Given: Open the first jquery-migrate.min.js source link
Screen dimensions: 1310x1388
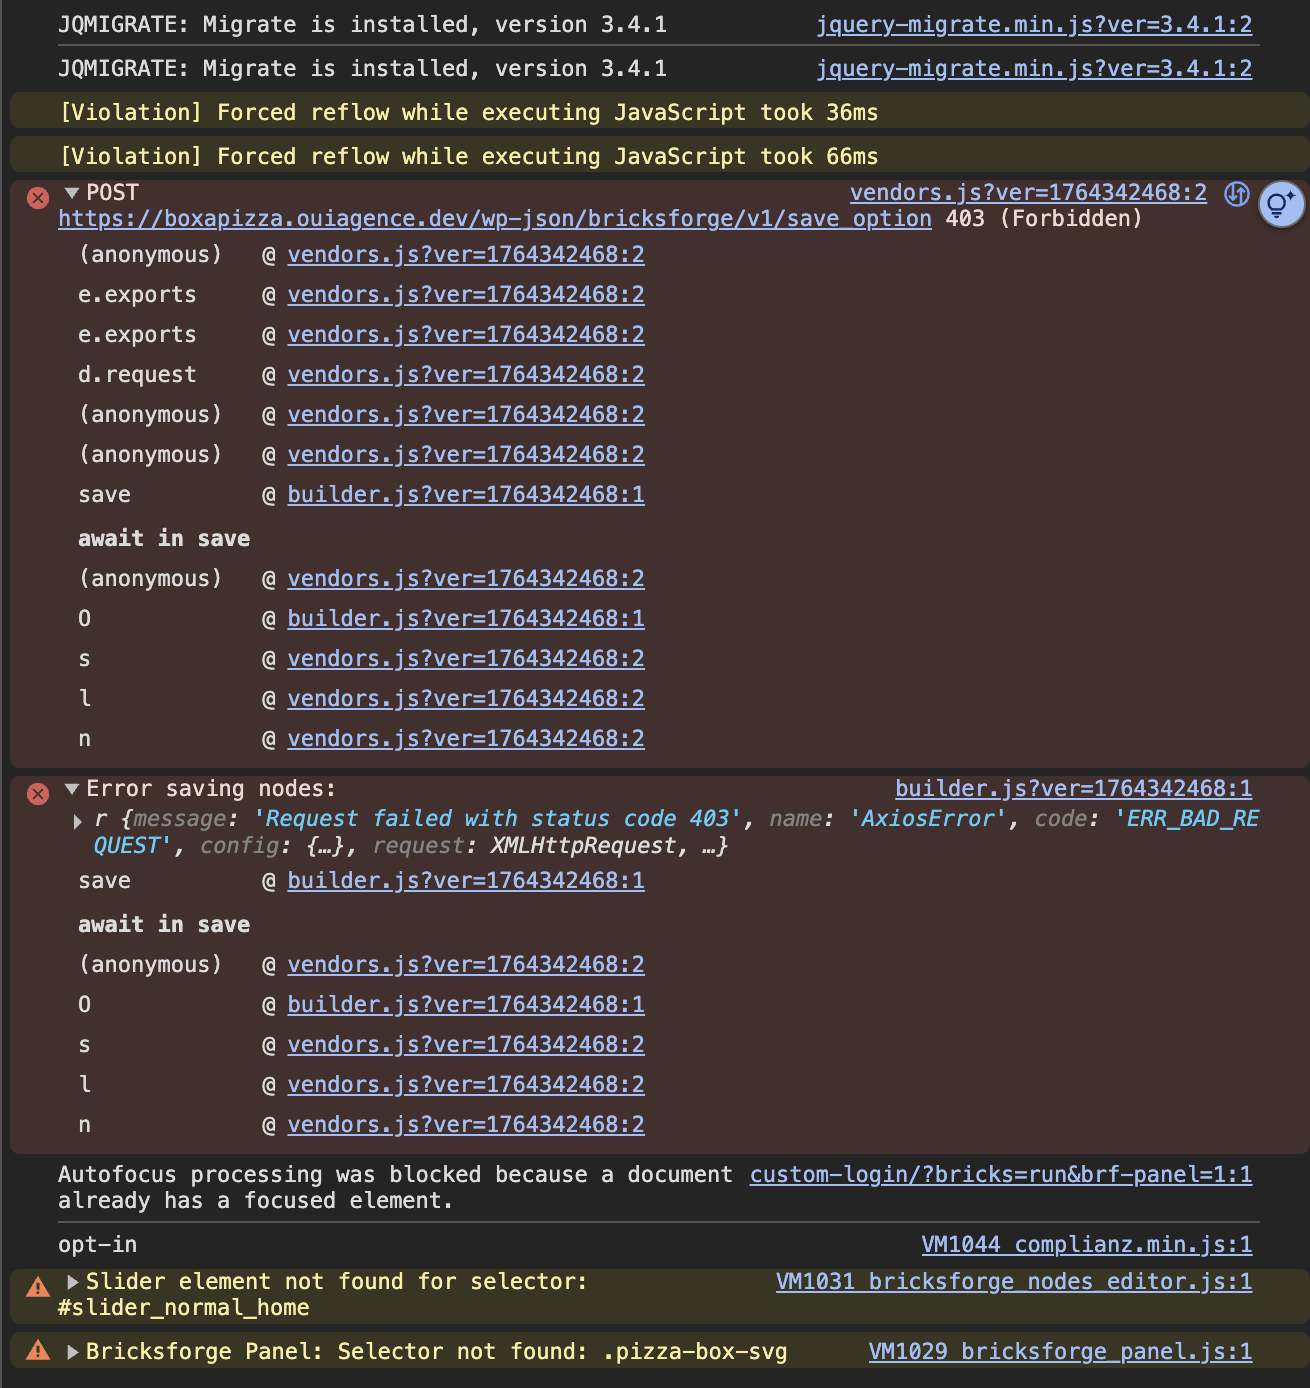Looking at the screenshot, I should pyautogui.click(x=1034, y=25).
